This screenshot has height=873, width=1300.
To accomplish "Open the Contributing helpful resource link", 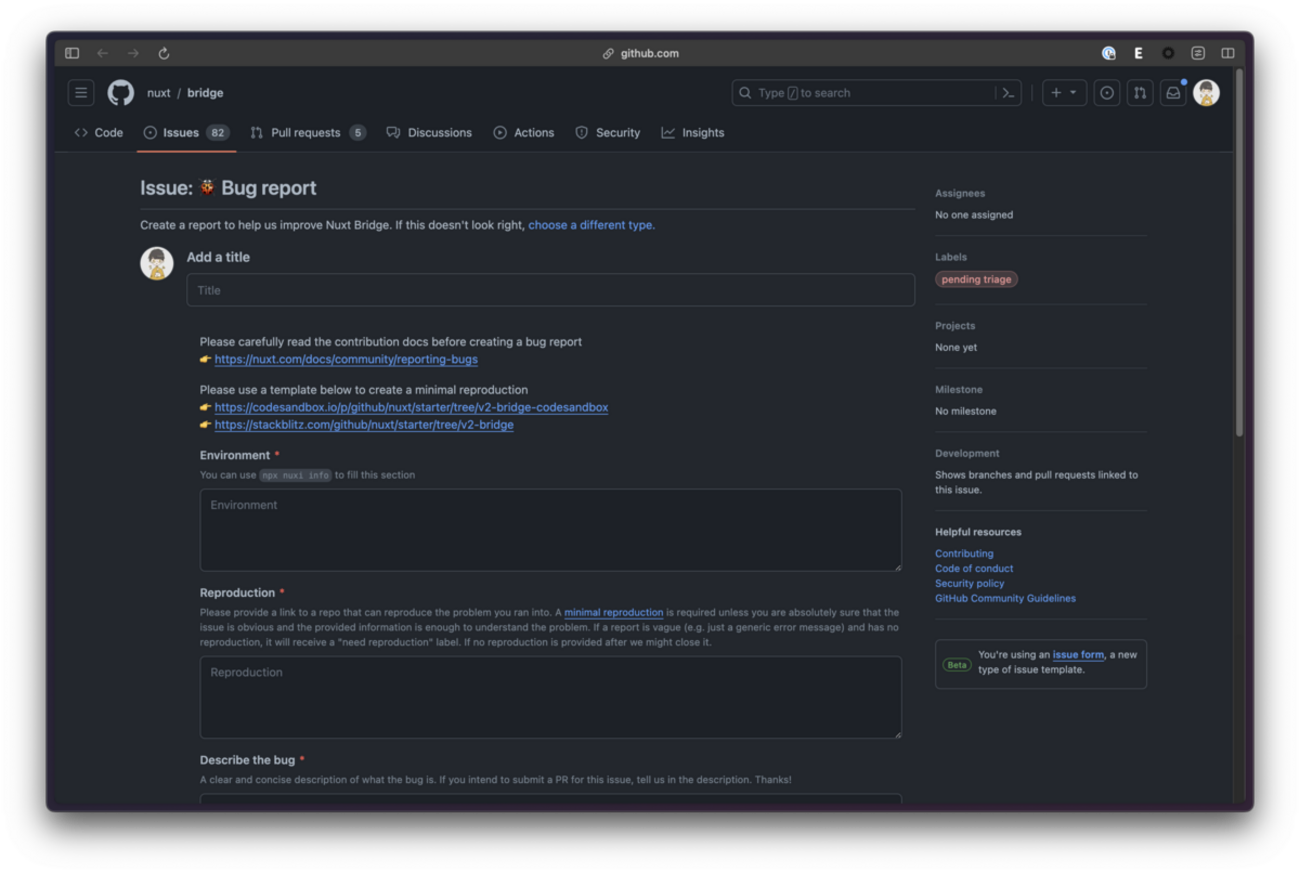I will pos(964,553).
